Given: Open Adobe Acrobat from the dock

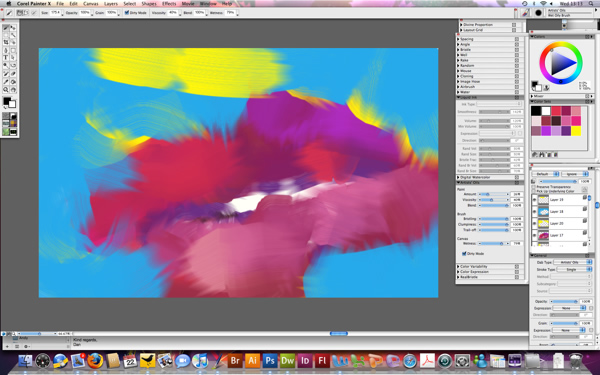Looking at the screenshot, I should coord(427,360).
